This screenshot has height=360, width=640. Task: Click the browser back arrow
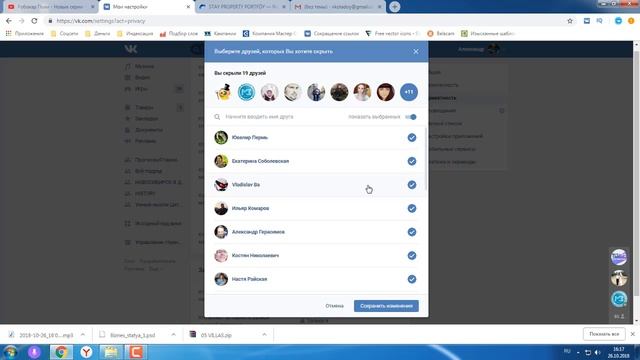point(9,21)
